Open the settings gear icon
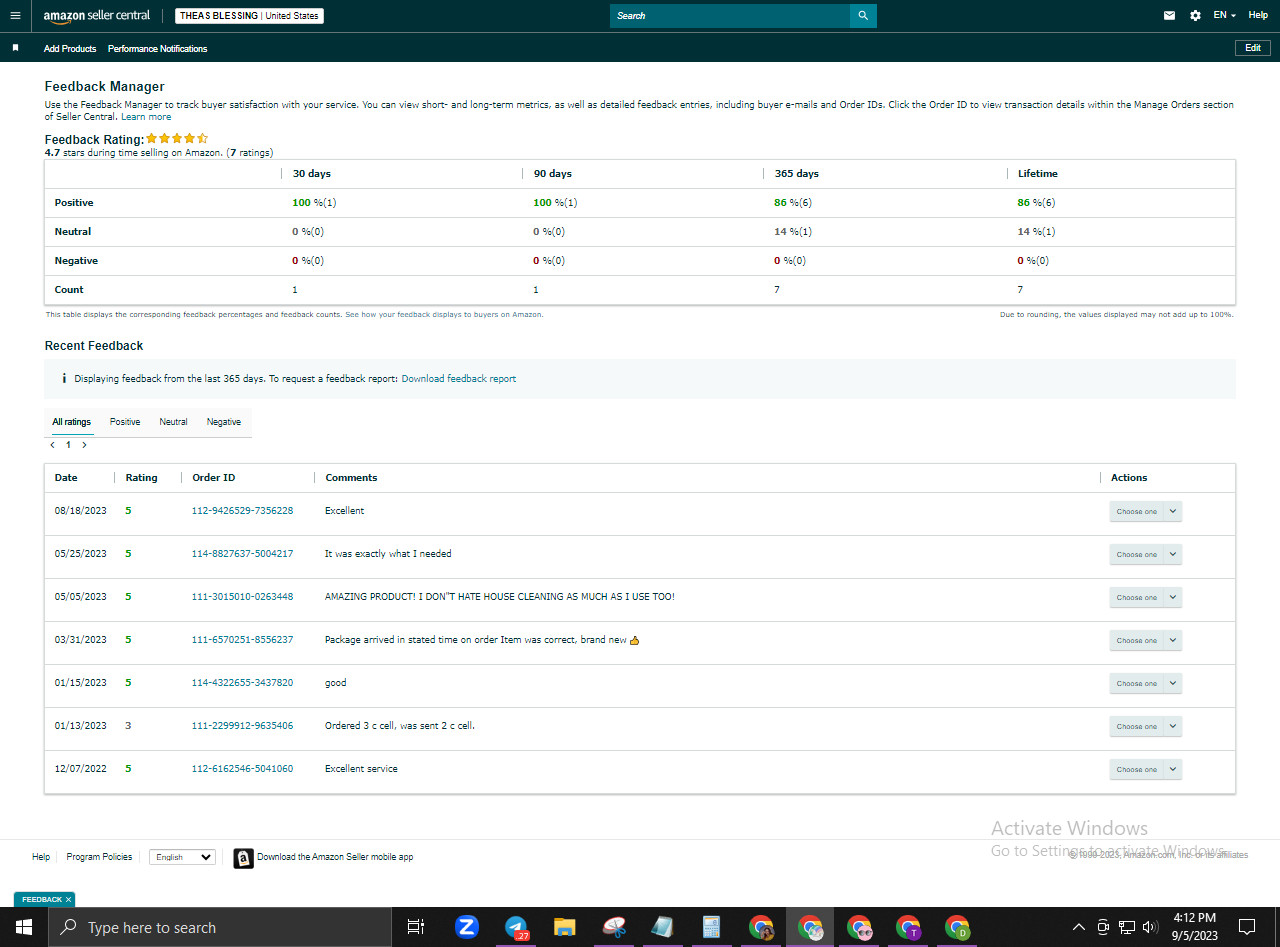 1195,16
